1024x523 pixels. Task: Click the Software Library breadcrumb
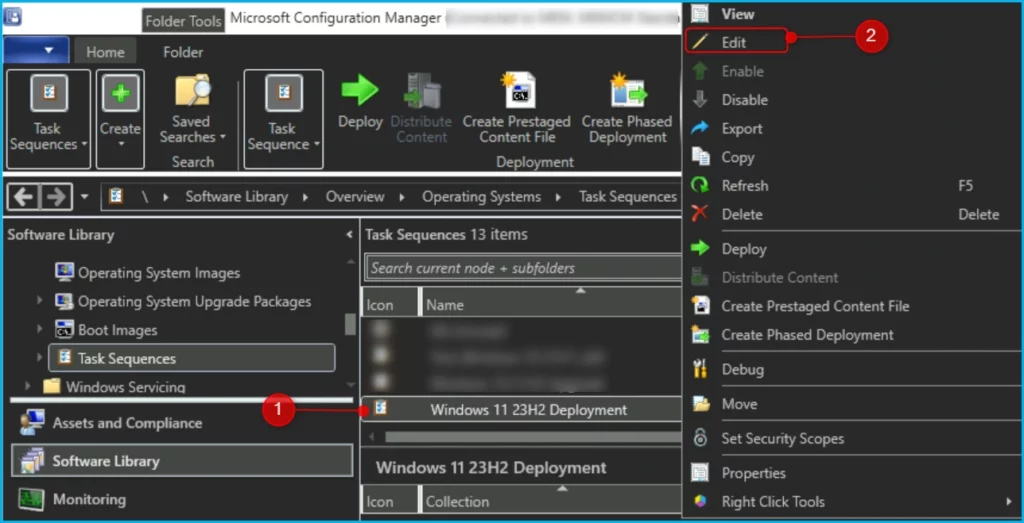236,197
